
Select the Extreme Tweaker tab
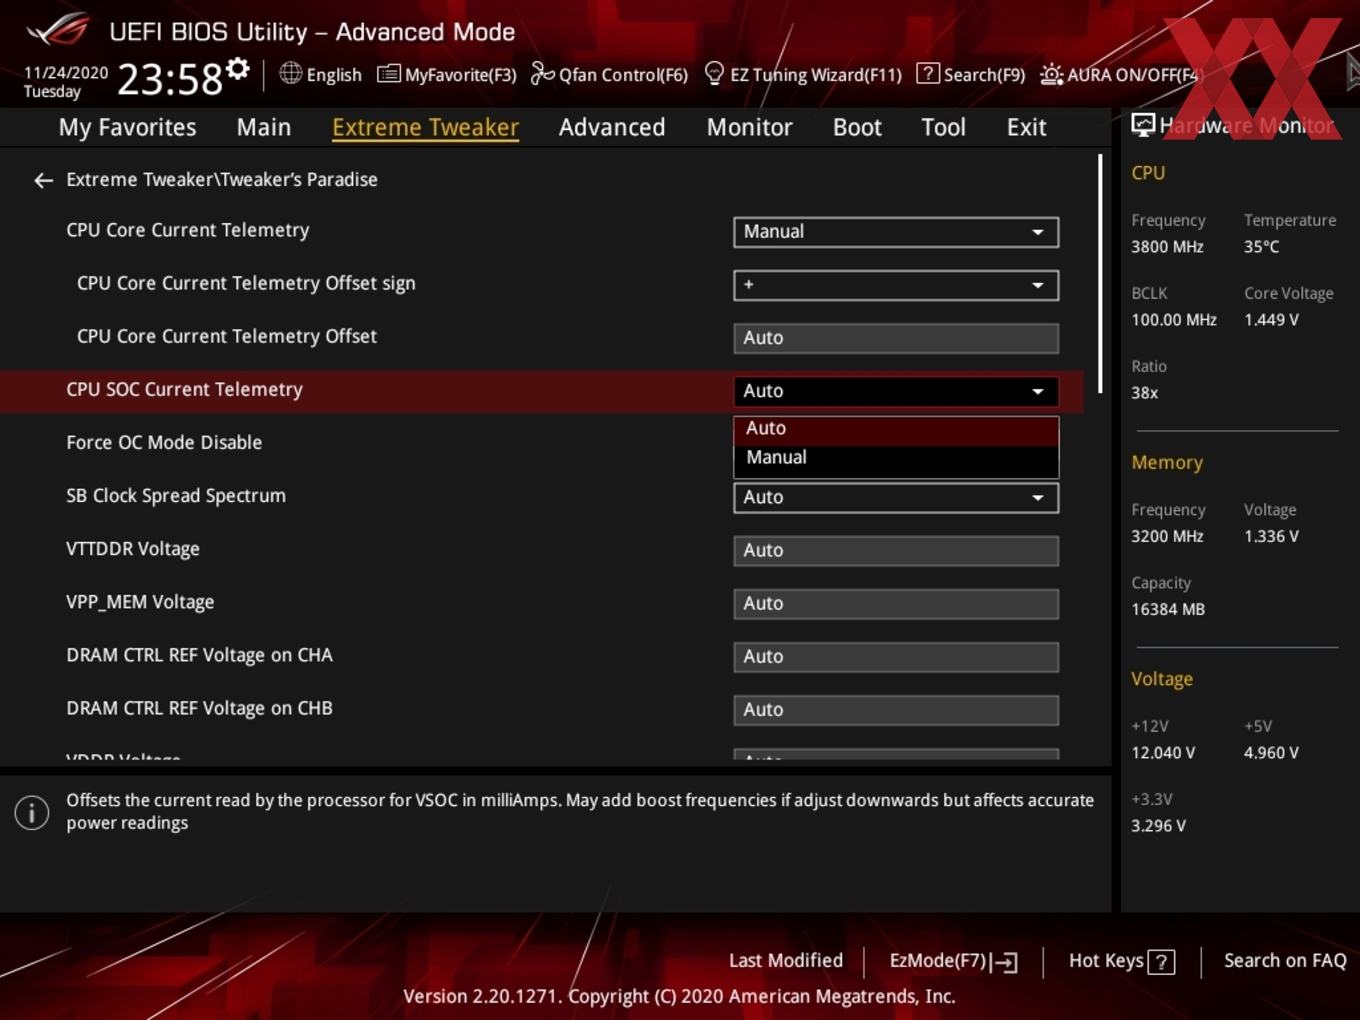pyautogui.click(x=425, y=127)
